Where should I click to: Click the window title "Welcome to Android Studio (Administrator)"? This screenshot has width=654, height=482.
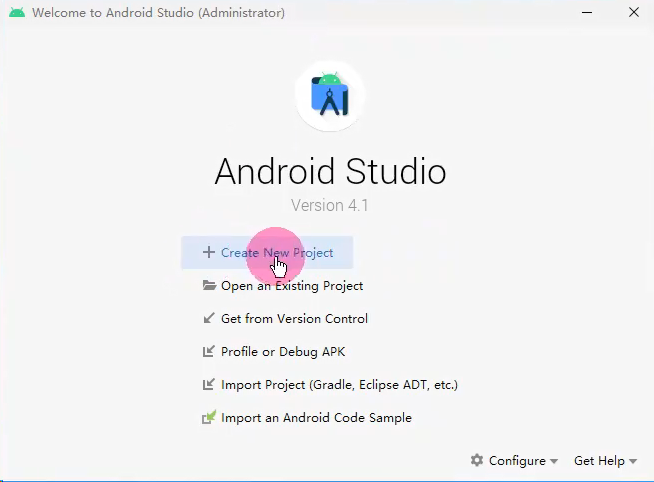coord(158,13)
